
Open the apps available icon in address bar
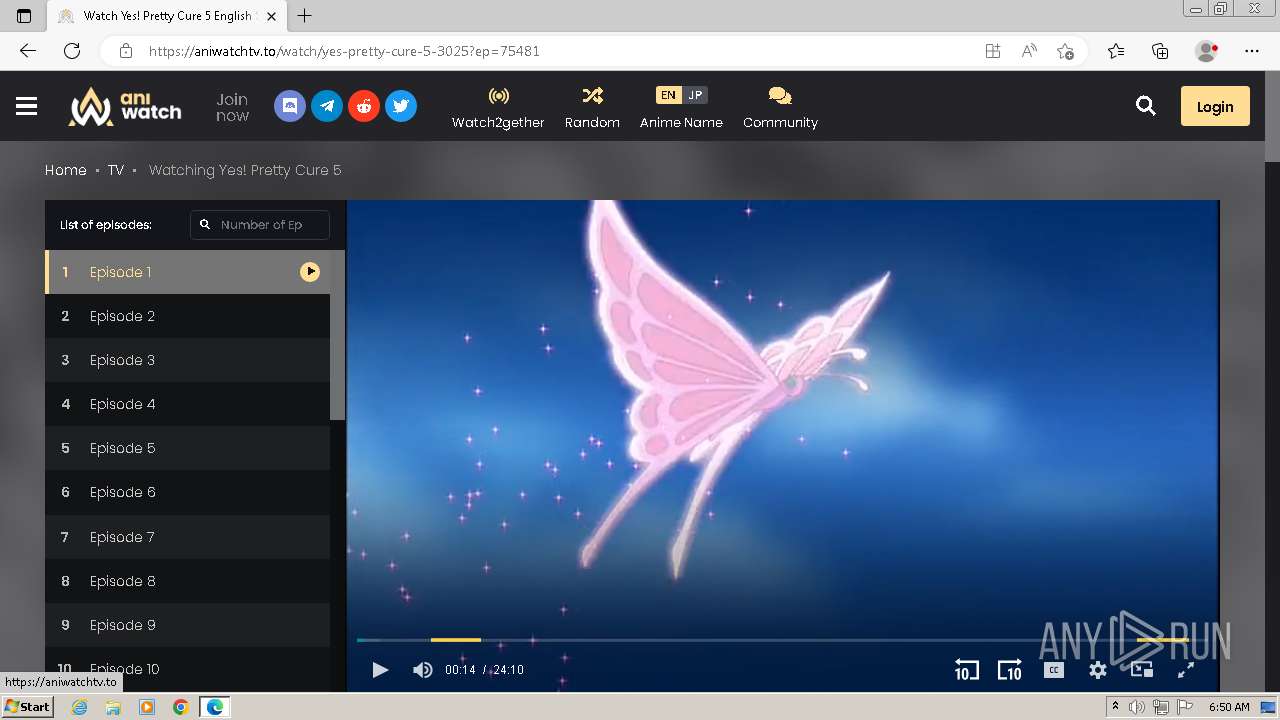[x=993, y=51]
